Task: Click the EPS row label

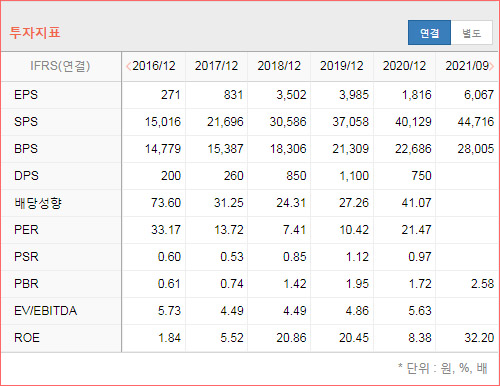Action: click(x=26, y=95)
